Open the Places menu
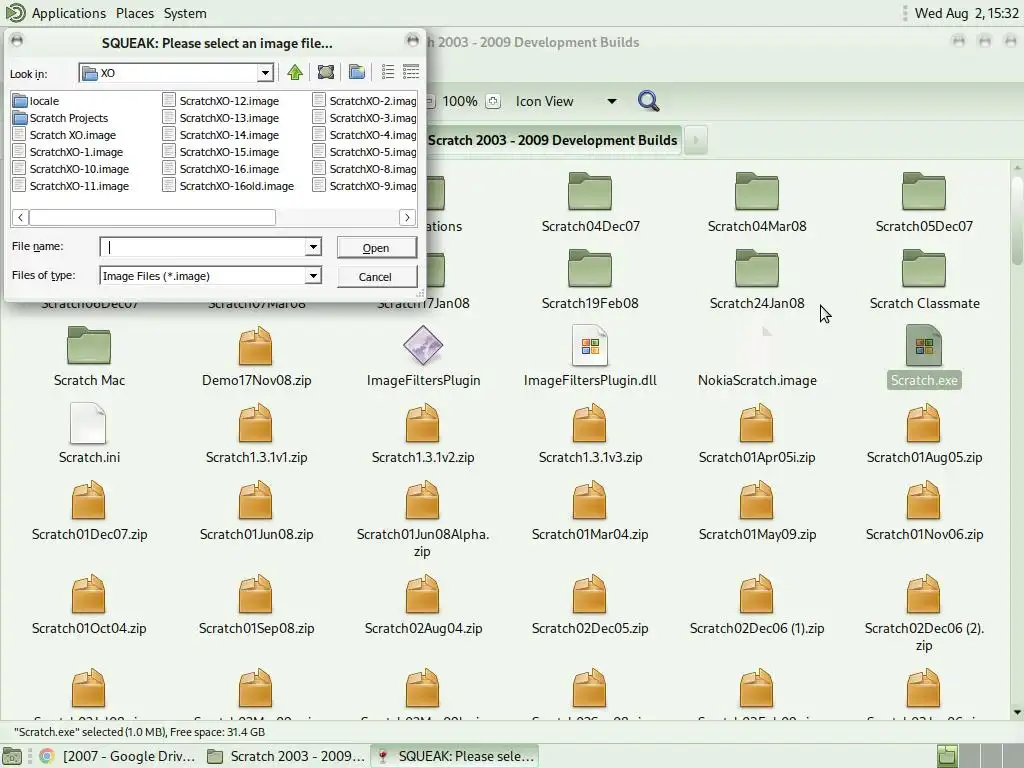 tap(135, 13)
